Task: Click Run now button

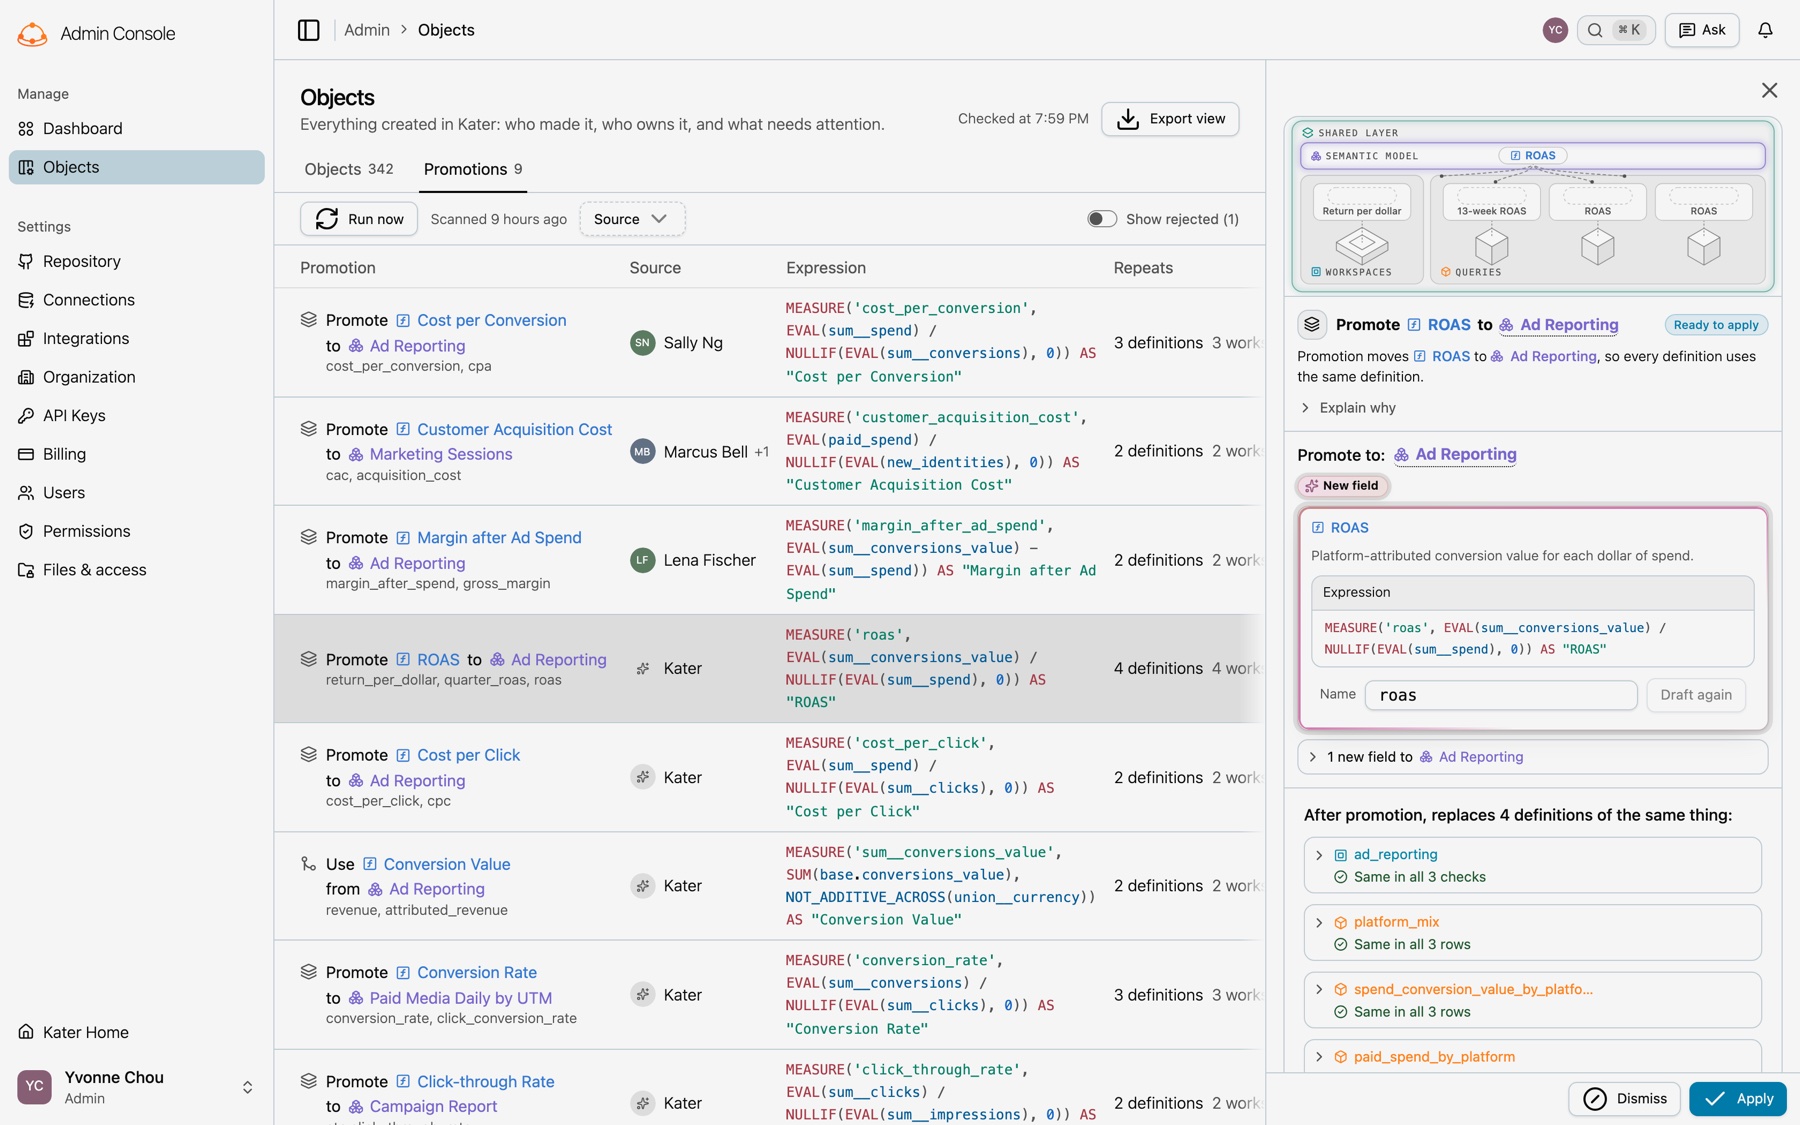Action: click(359, 219)
